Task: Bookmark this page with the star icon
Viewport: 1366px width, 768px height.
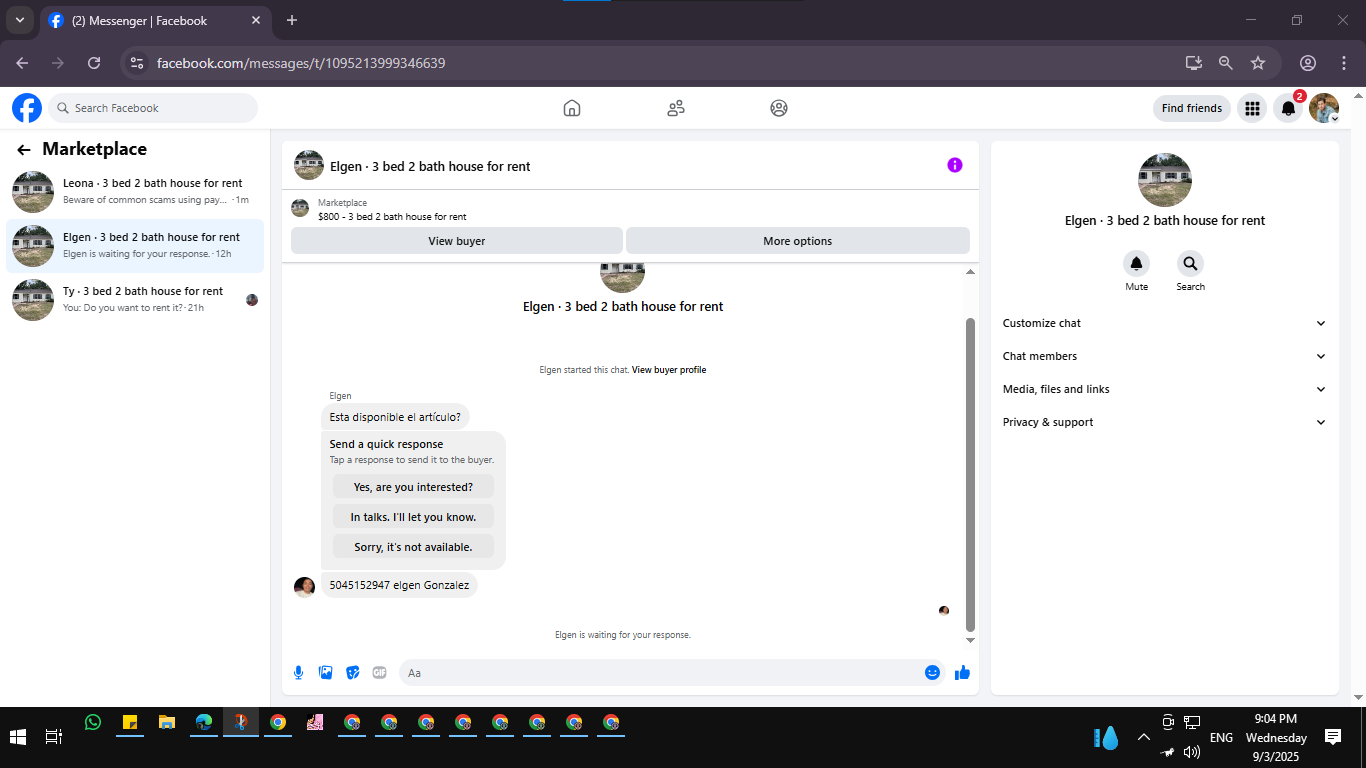Action: click(1258, 63)
